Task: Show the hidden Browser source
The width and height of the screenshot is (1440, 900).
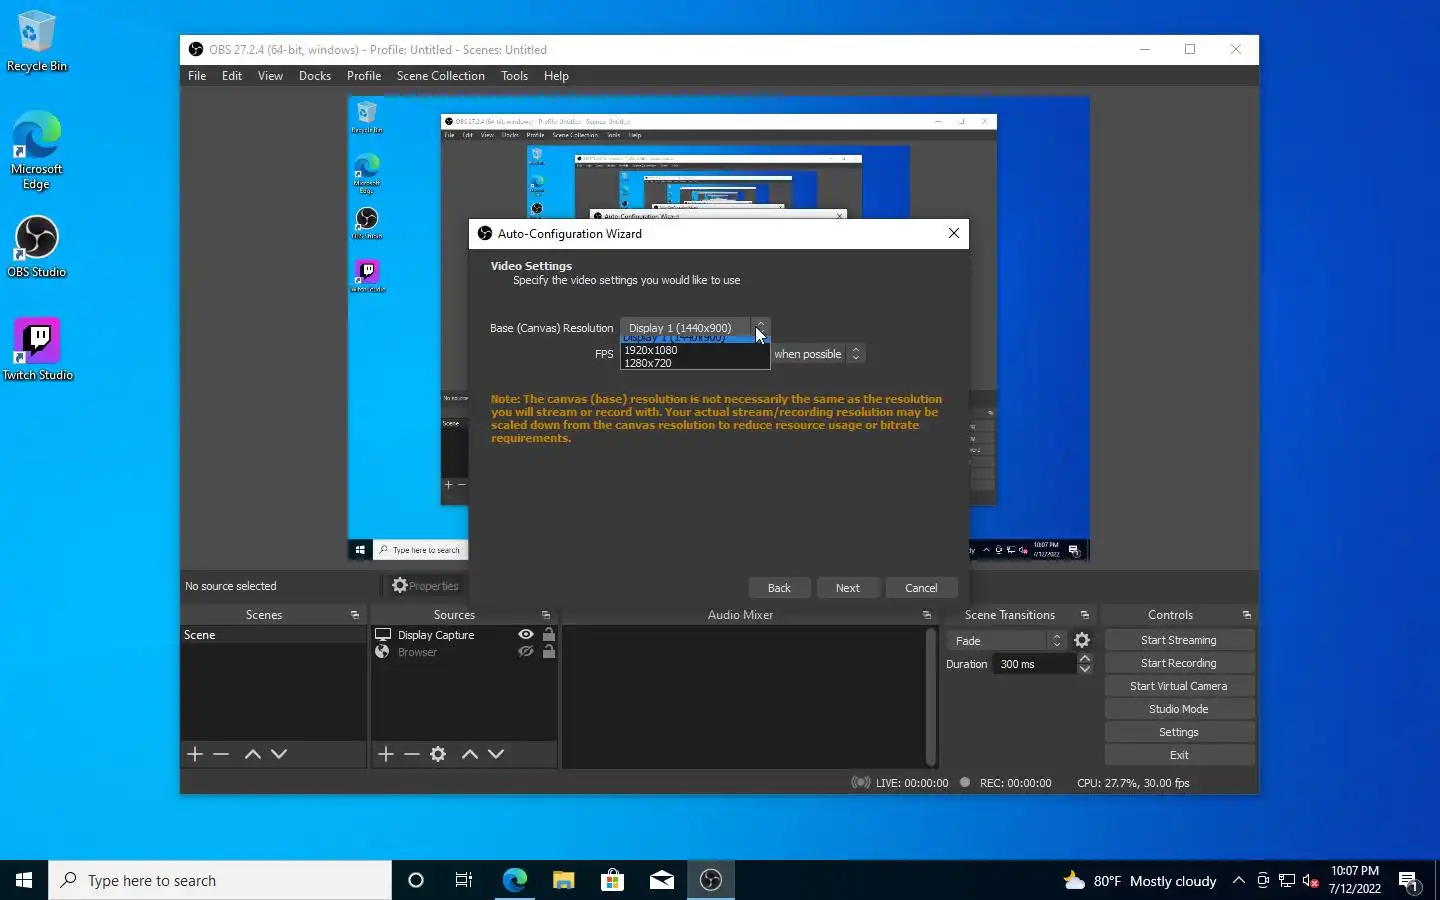Action: [526, 652]
